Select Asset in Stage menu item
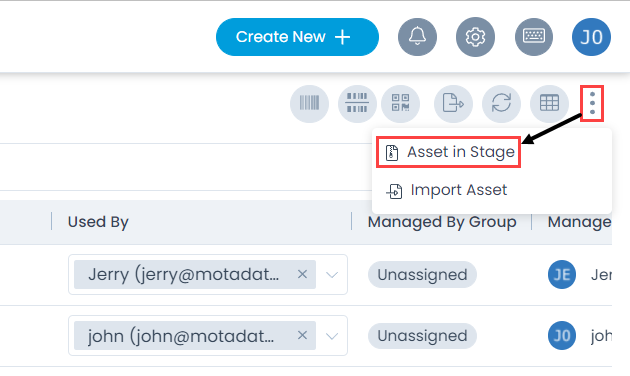Screen dimensions: 630x376 tap(449, 152)
